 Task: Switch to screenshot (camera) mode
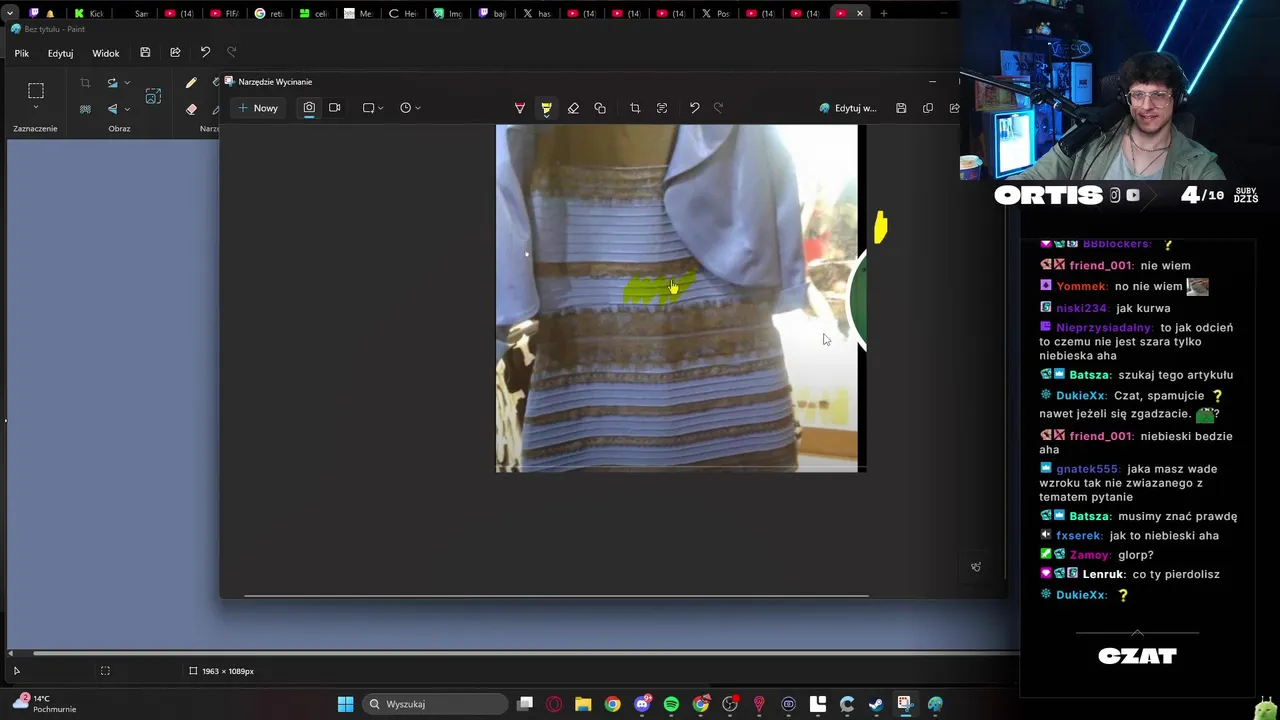(x=309, y=108)
